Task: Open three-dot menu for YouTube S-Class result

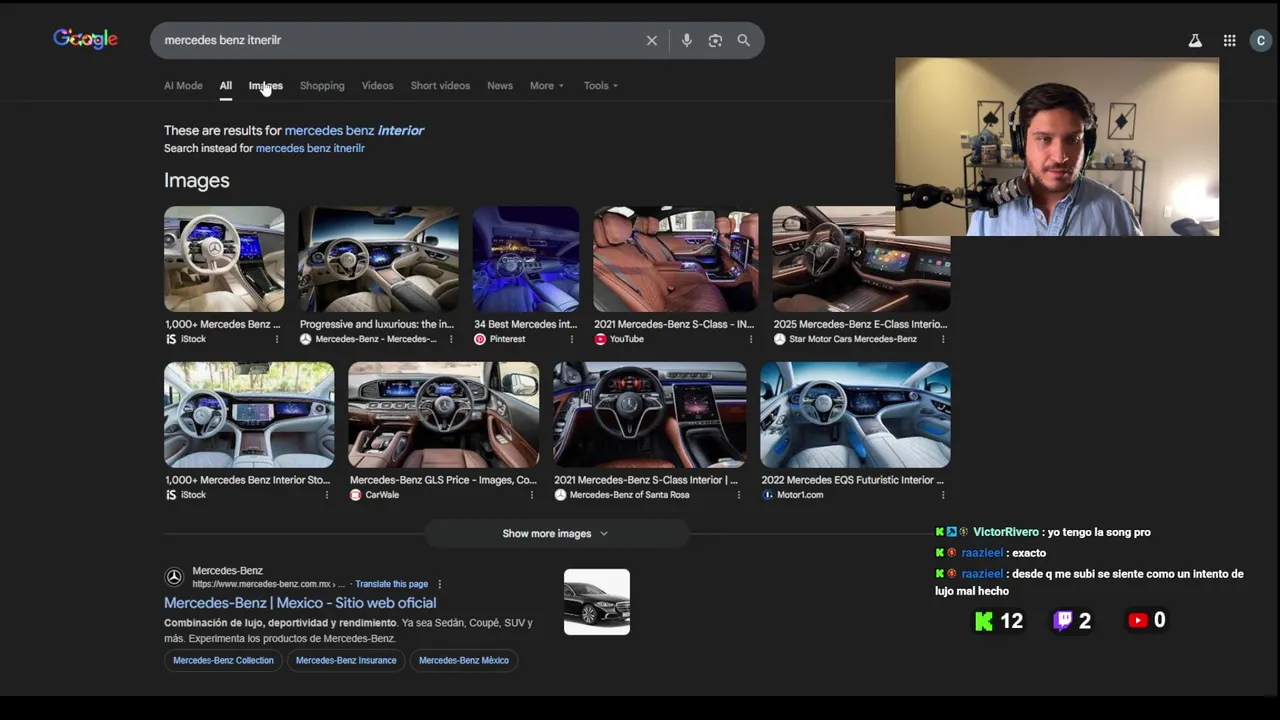Action: 751,339
